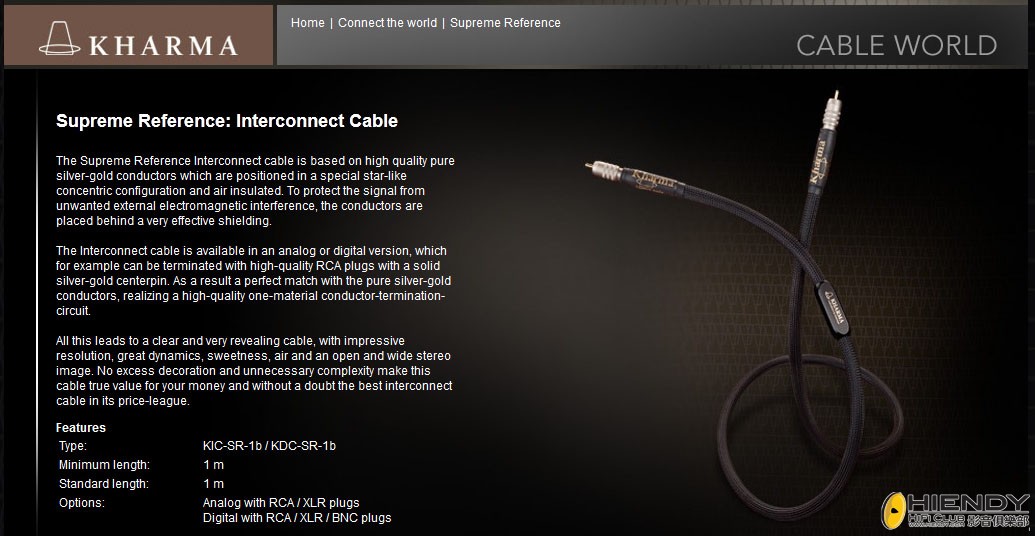Click the Kharma badge on the cable
The image size is (1035, 536).
(832, 308)
